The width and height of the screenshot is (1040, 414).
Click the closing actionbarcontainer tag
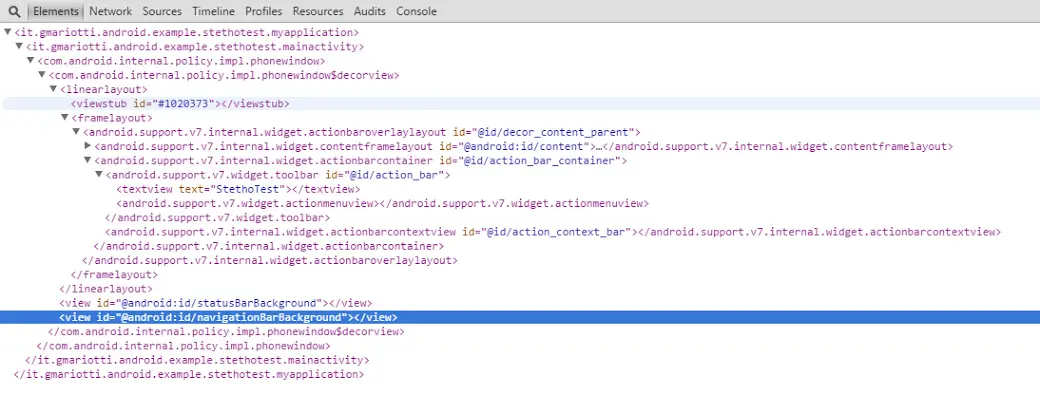pyautogui.click(x=269, y=246)
